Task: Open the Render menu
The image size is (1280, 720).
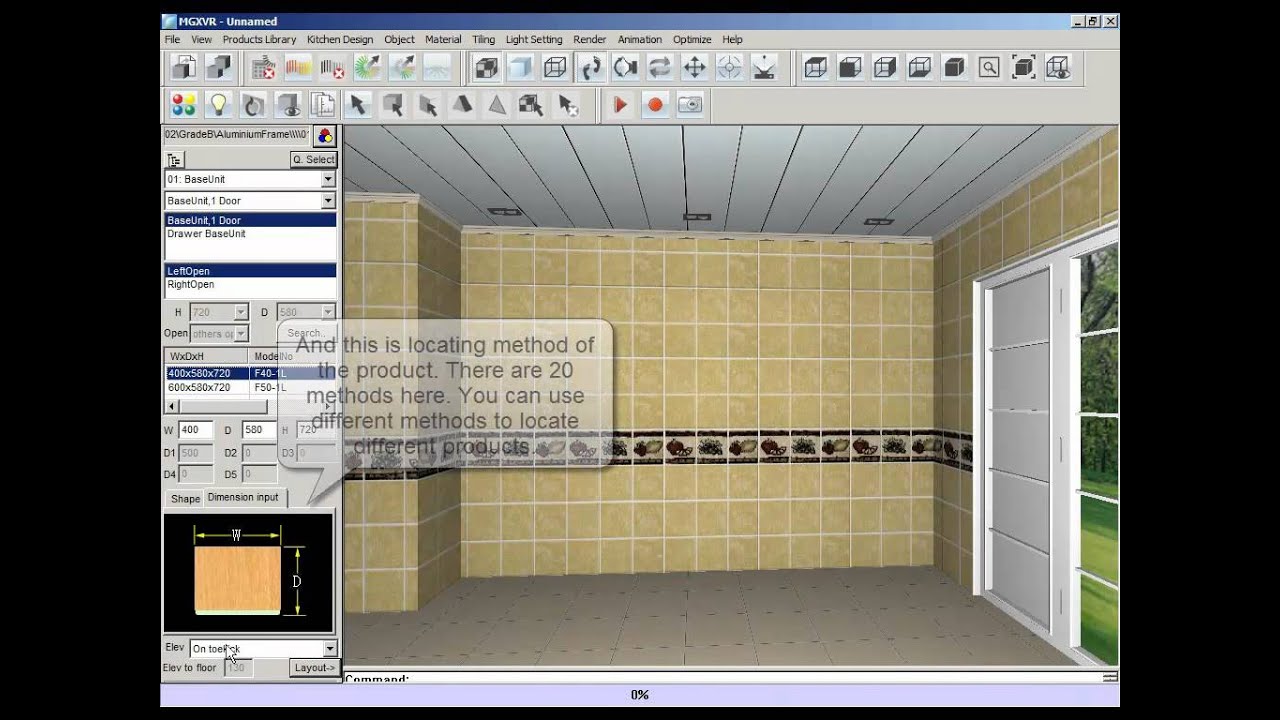Action: tap(590, 39)
